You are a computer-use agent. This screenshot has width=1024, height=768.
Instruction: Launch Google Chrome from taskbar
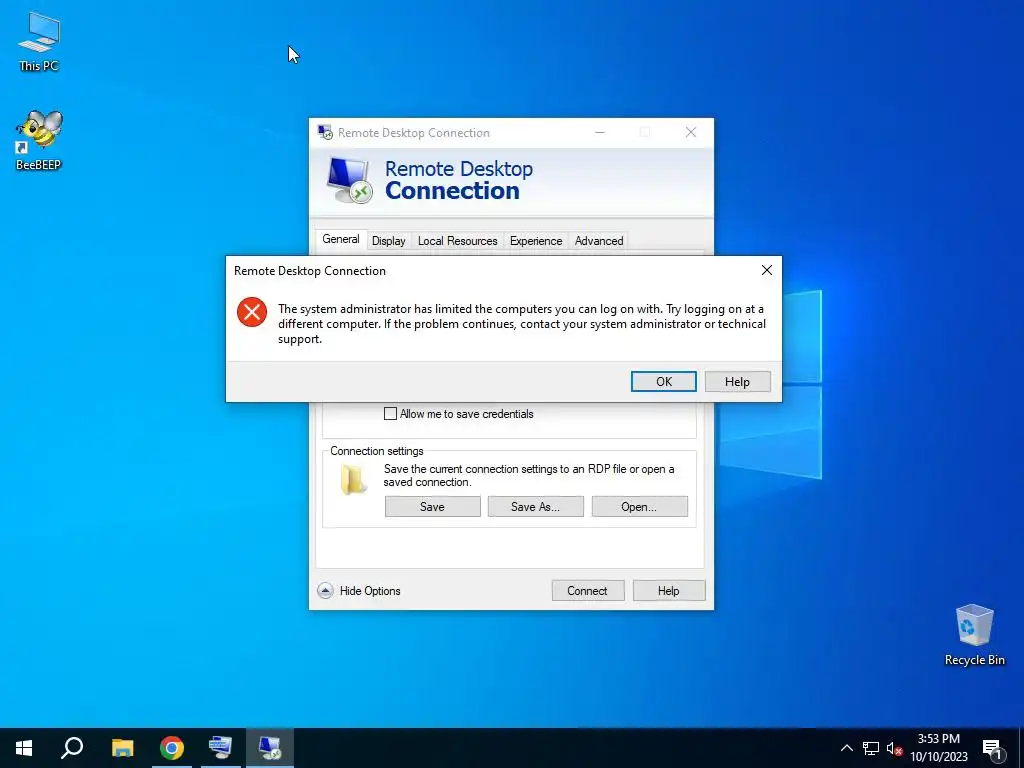click(x=172, y=748)
